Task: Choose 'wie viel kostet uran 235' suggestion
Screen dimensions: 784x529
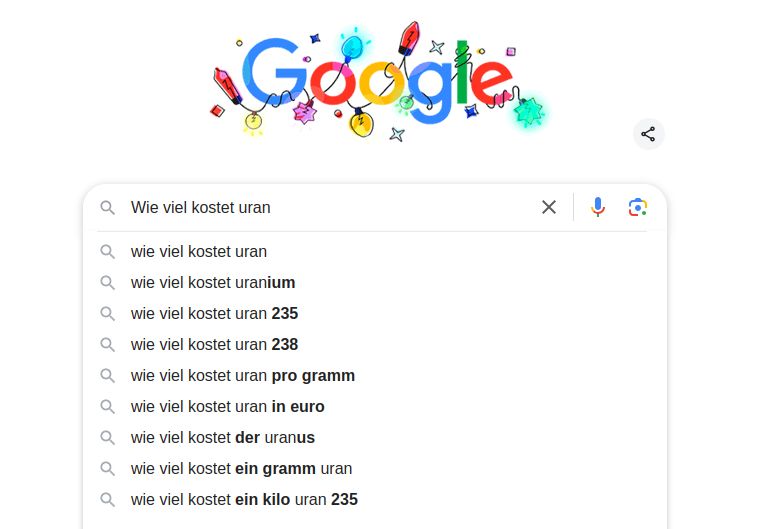Action: click(214, 314)
